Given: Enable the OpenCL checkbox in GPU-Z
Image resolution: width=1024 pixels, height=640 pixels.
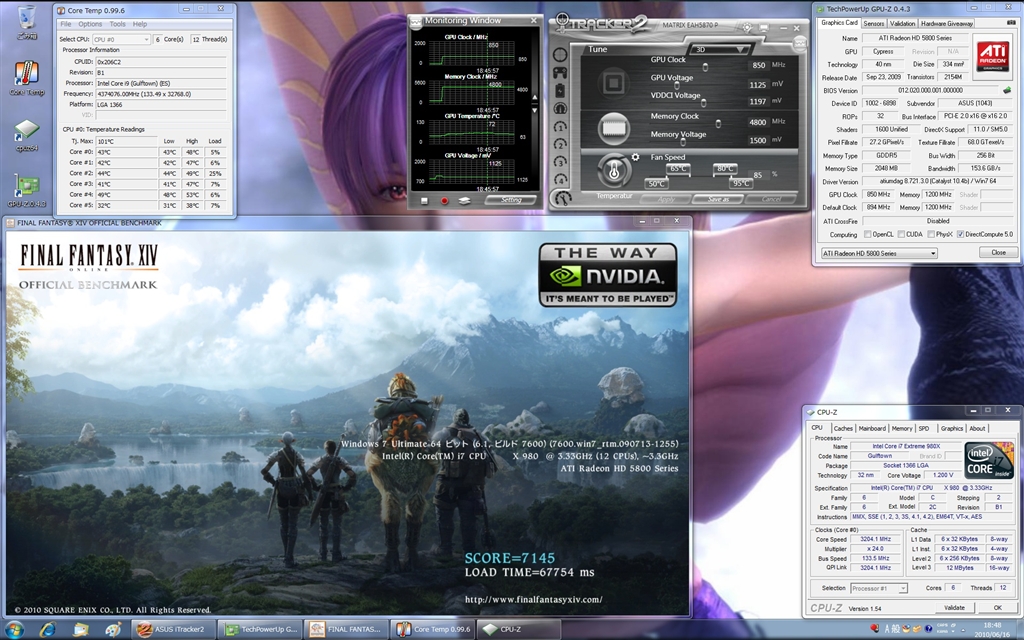Looking at the screenshot, I should [x=868, y=234].
